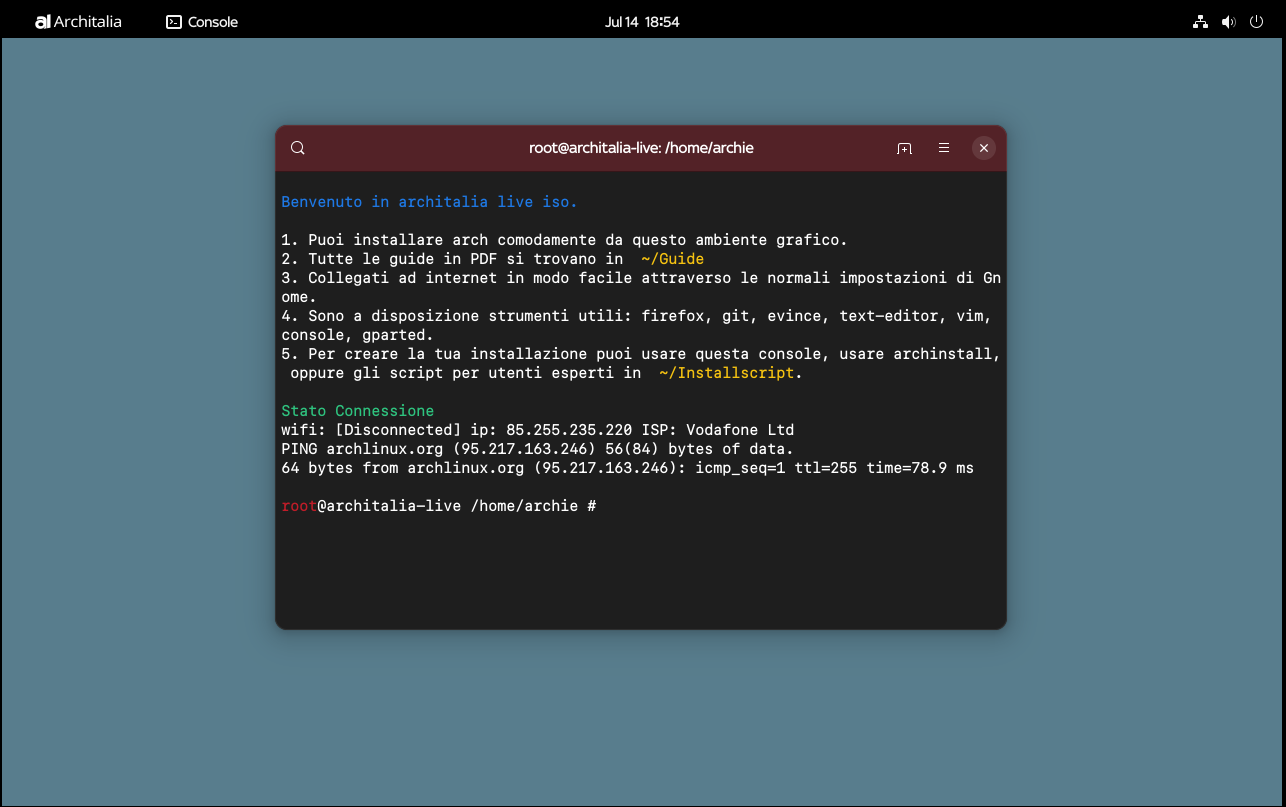Open the Console app menu label
This screenshot has width=1286, height=807.
tap(212, 21)
